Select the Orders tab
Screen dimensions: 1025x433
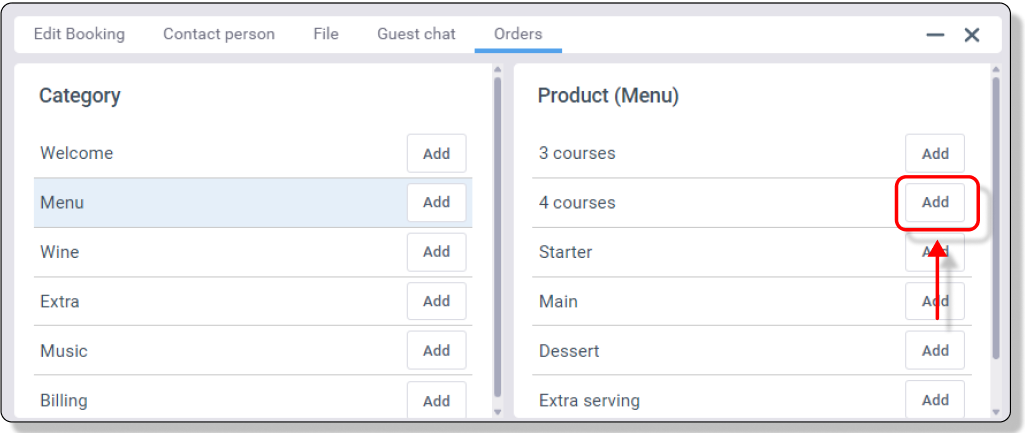point(518,34)
